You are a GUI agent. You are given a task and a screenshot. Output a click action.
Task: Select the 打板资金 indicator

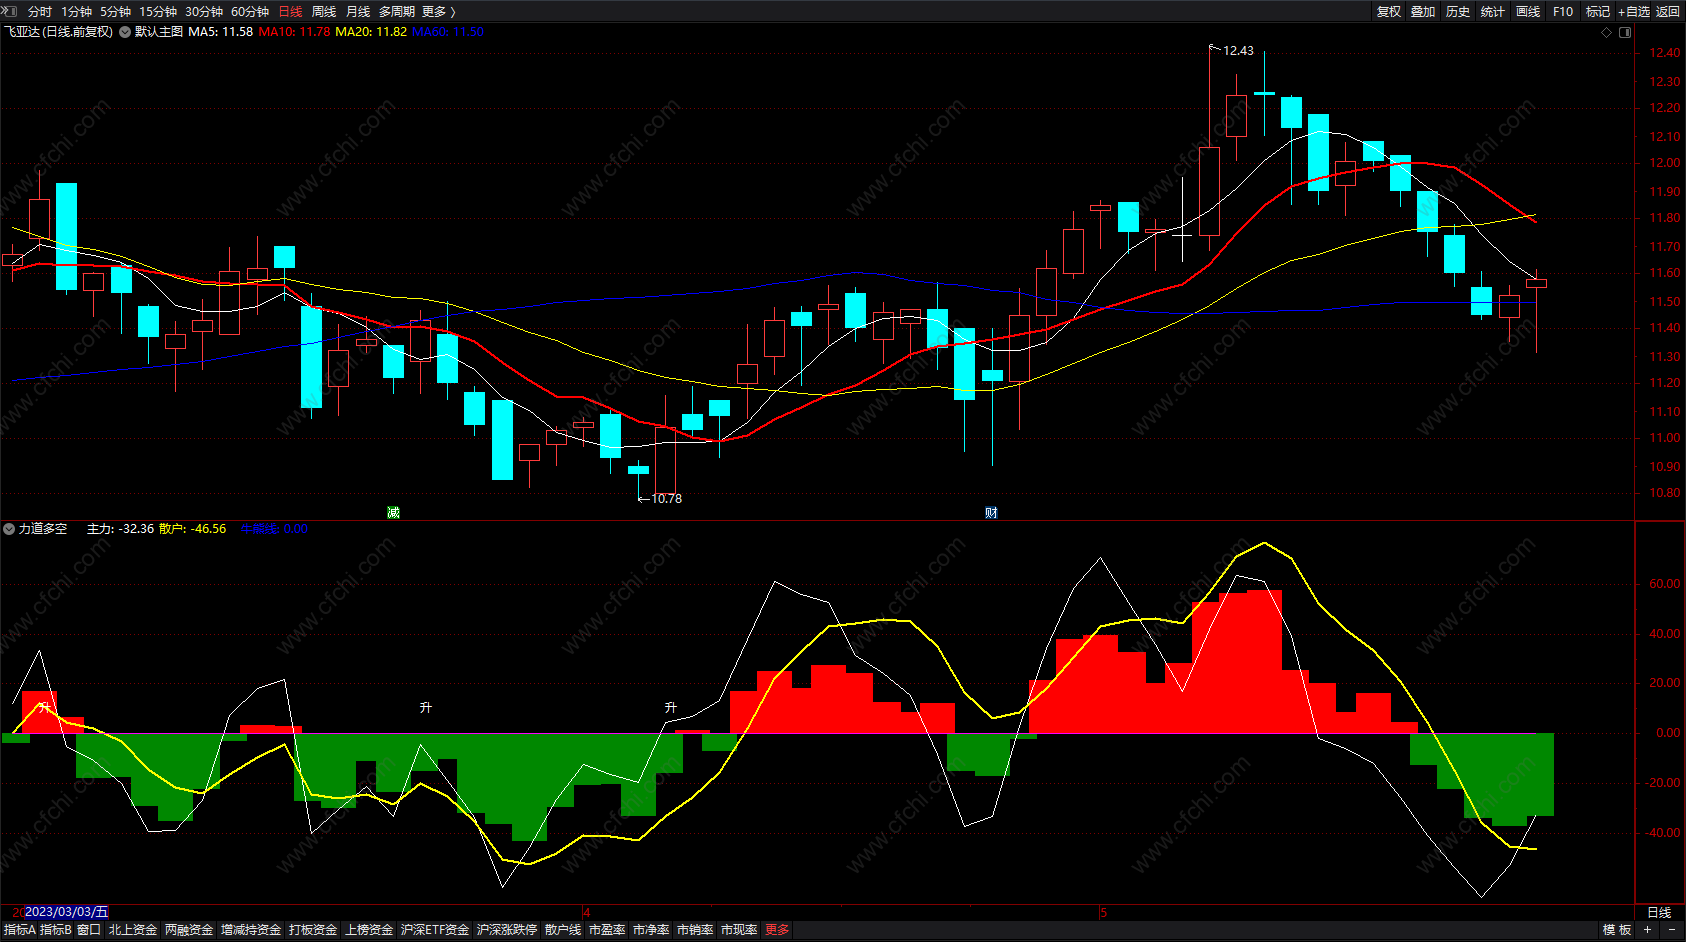point(313,930)
